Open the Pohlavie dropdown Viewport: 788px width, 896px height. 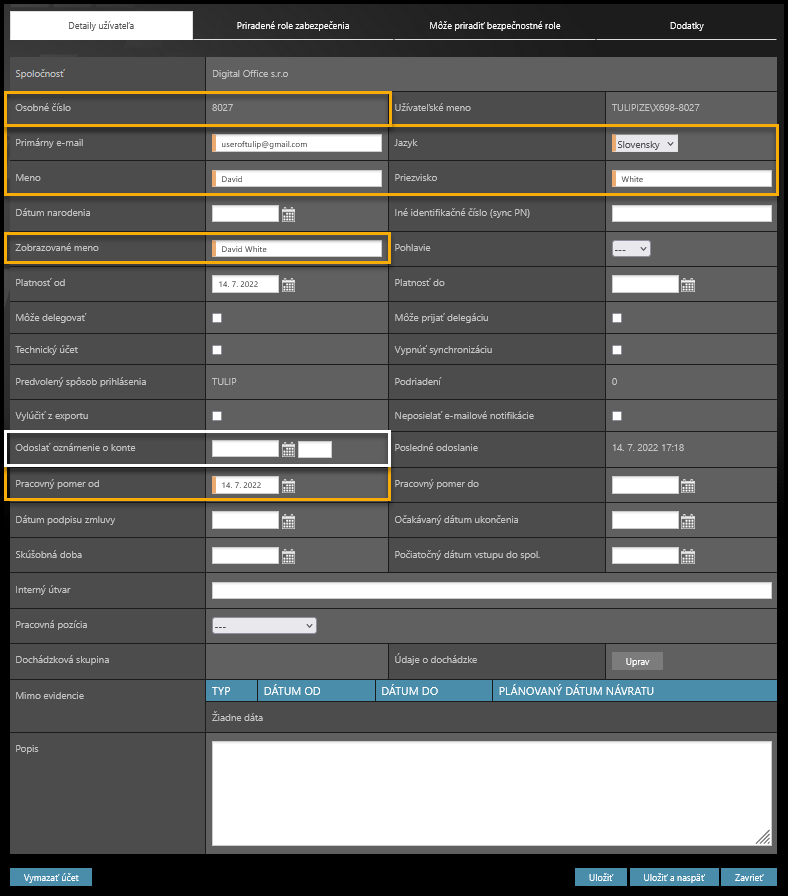[x=631, y=248]
